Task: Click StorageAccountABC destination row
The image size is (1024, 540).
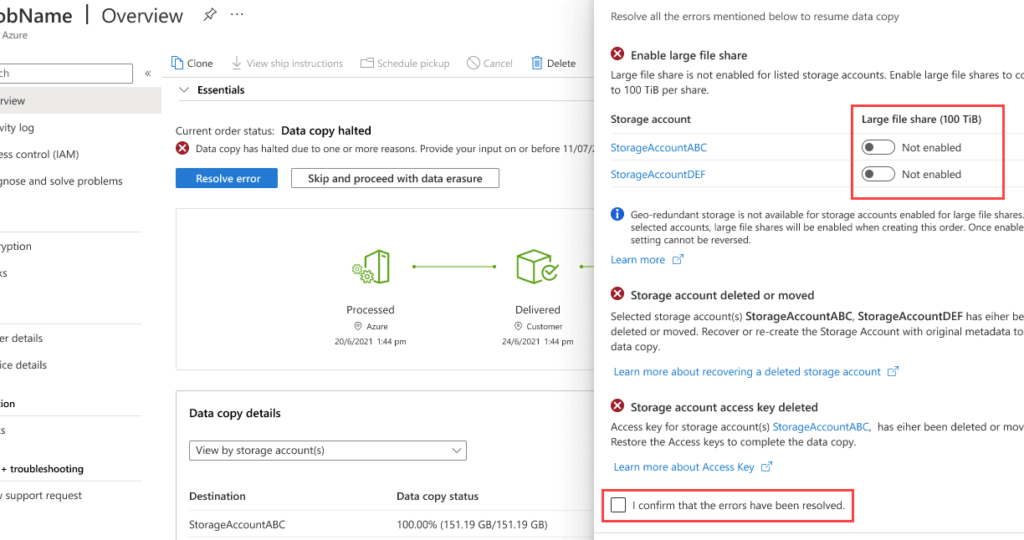Action: [x=237, y=524]
